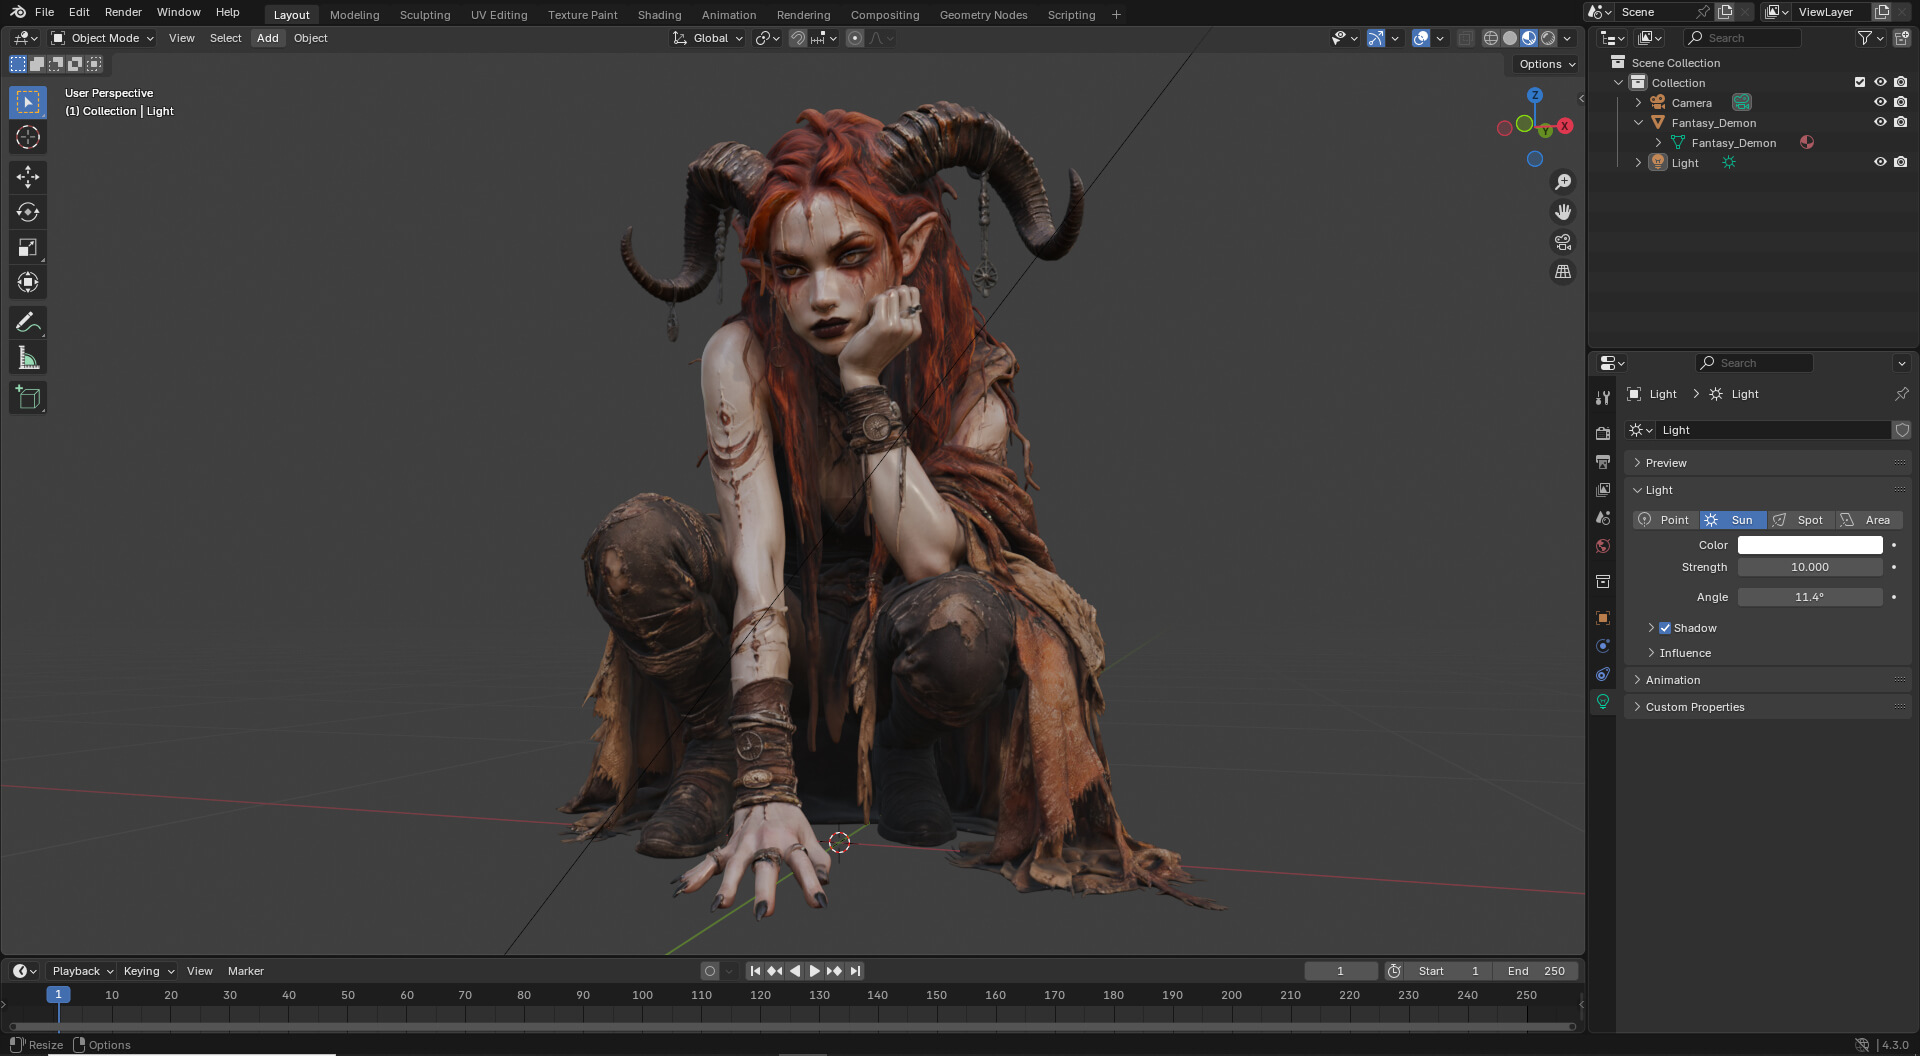Switch to the Shading workspace tab
The height and width of the screenshot is (1056, 1920).
click(x=659, y=15)
